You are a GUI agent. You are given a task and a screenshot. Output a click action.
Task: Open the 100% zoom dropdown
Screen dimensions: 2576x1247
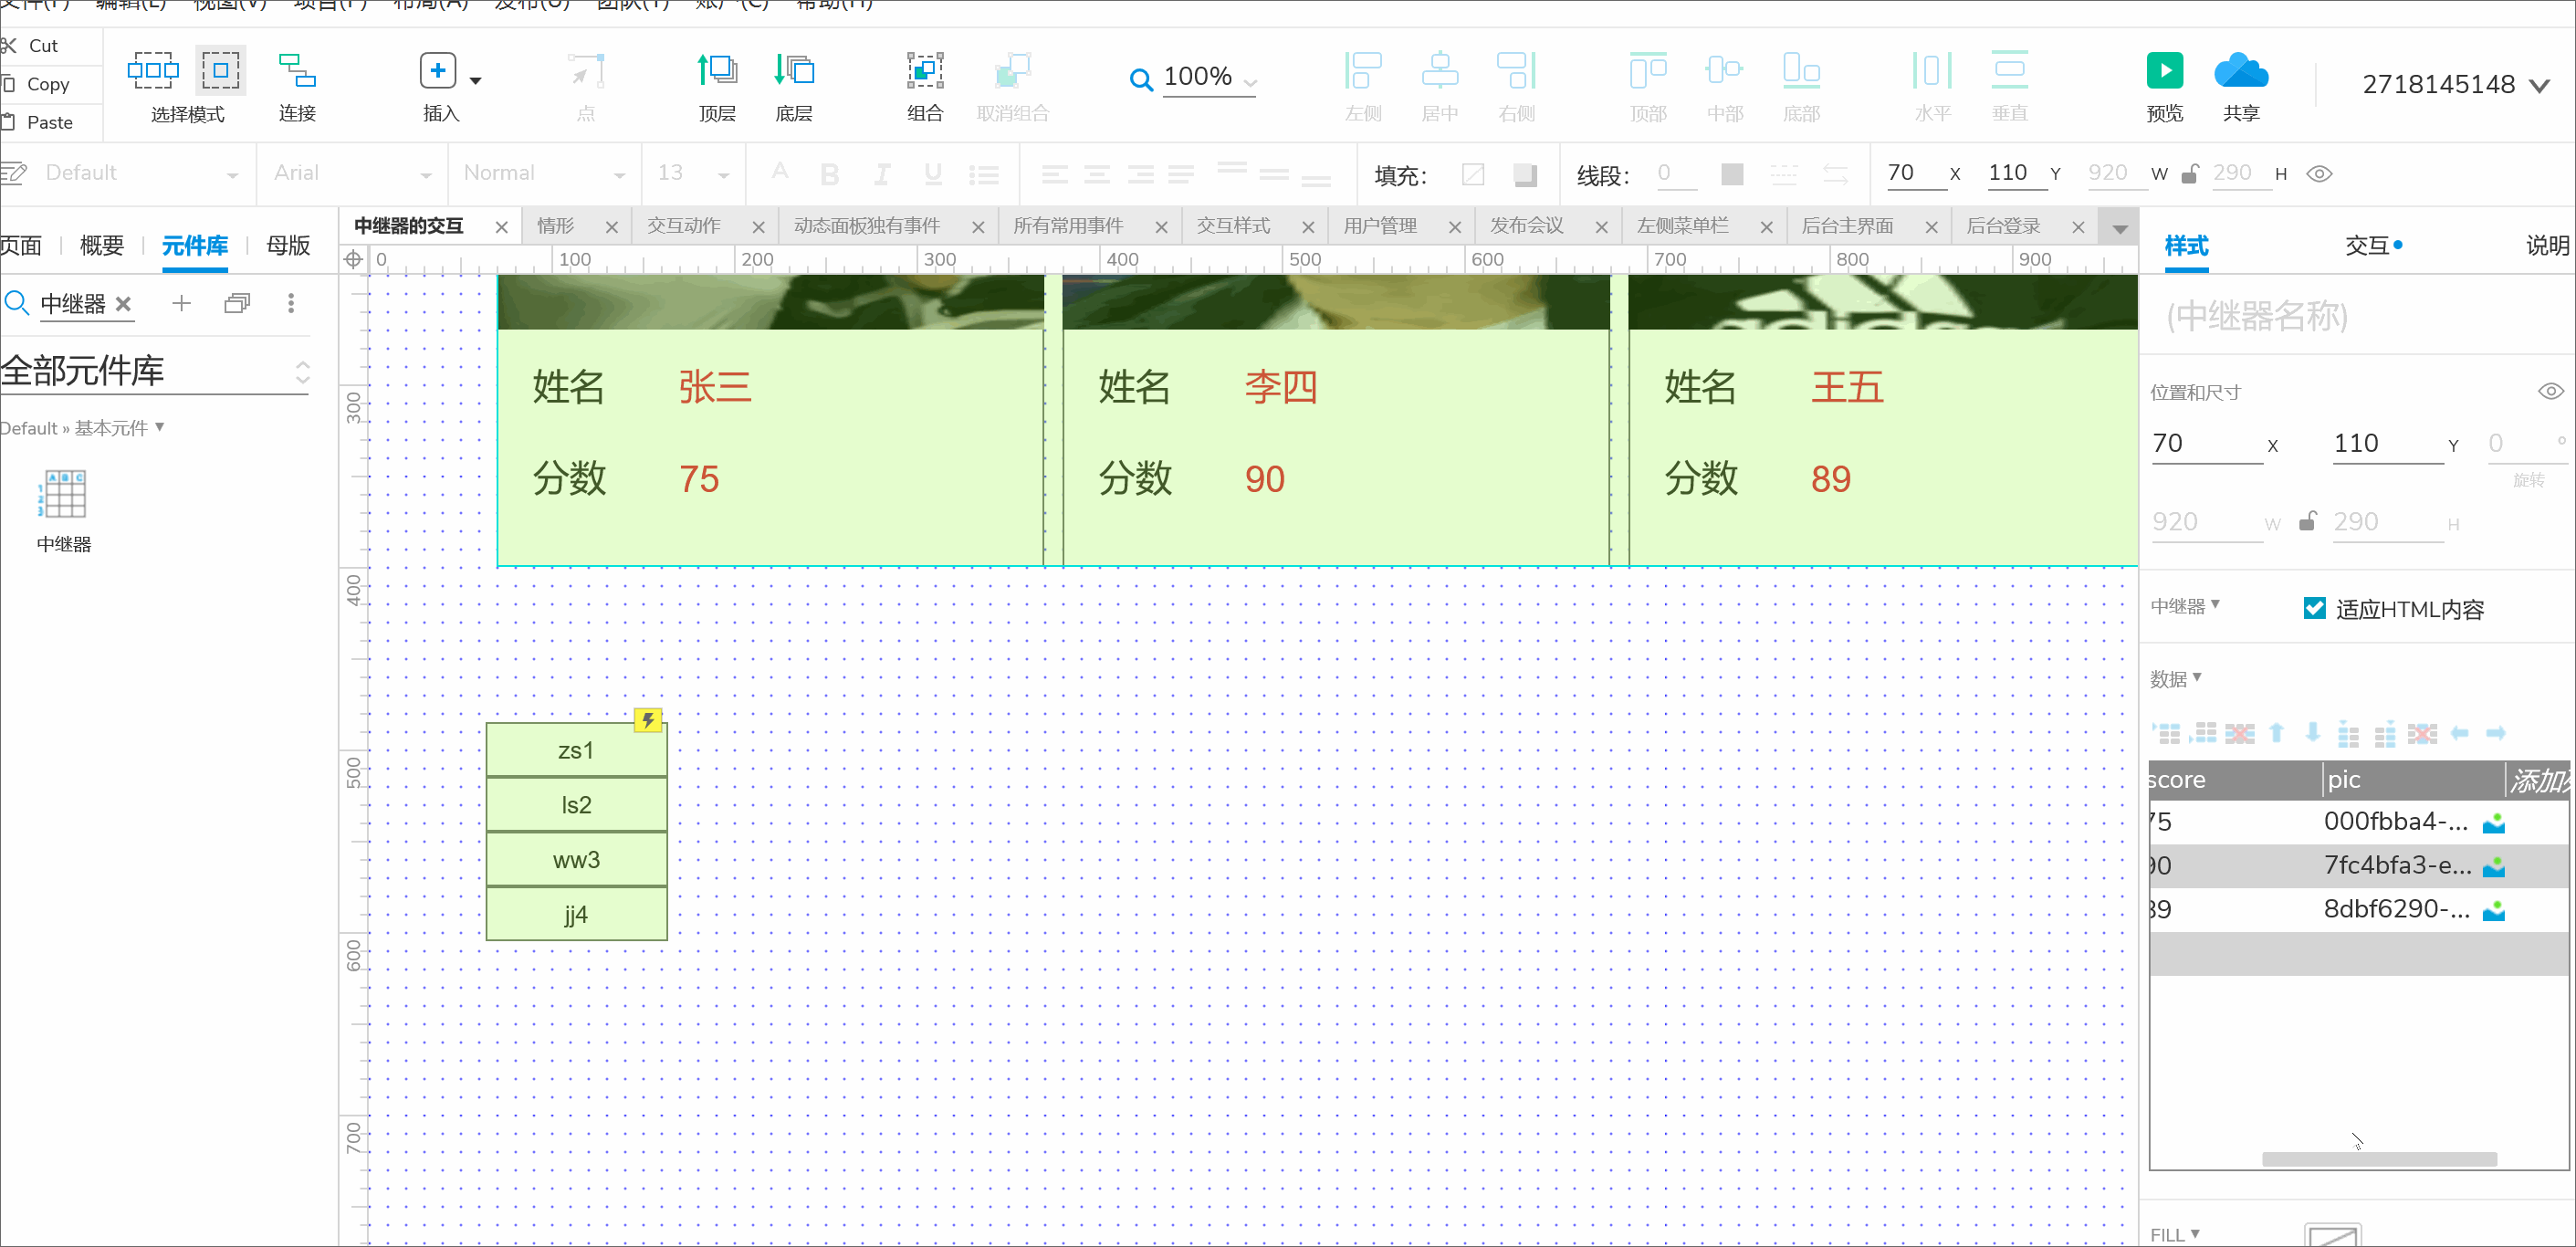pos(1250,81)
